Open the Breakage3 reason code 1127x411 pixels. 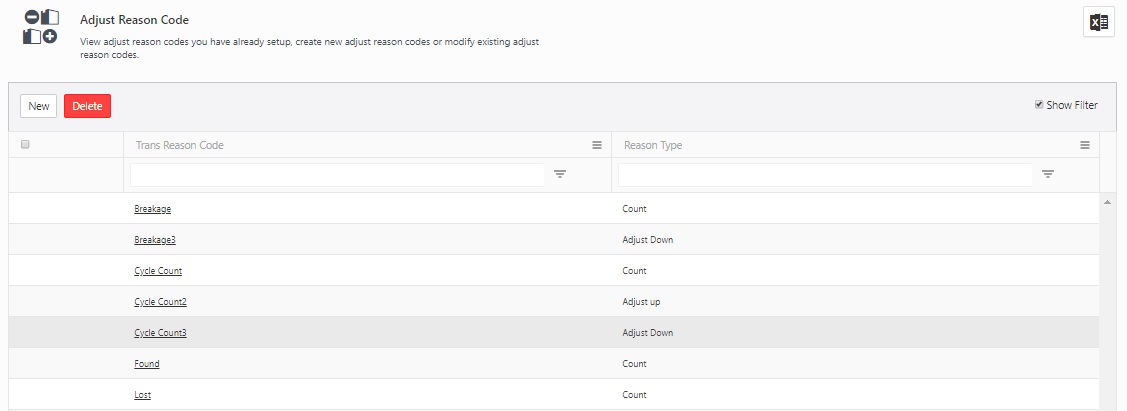point(155,240)
